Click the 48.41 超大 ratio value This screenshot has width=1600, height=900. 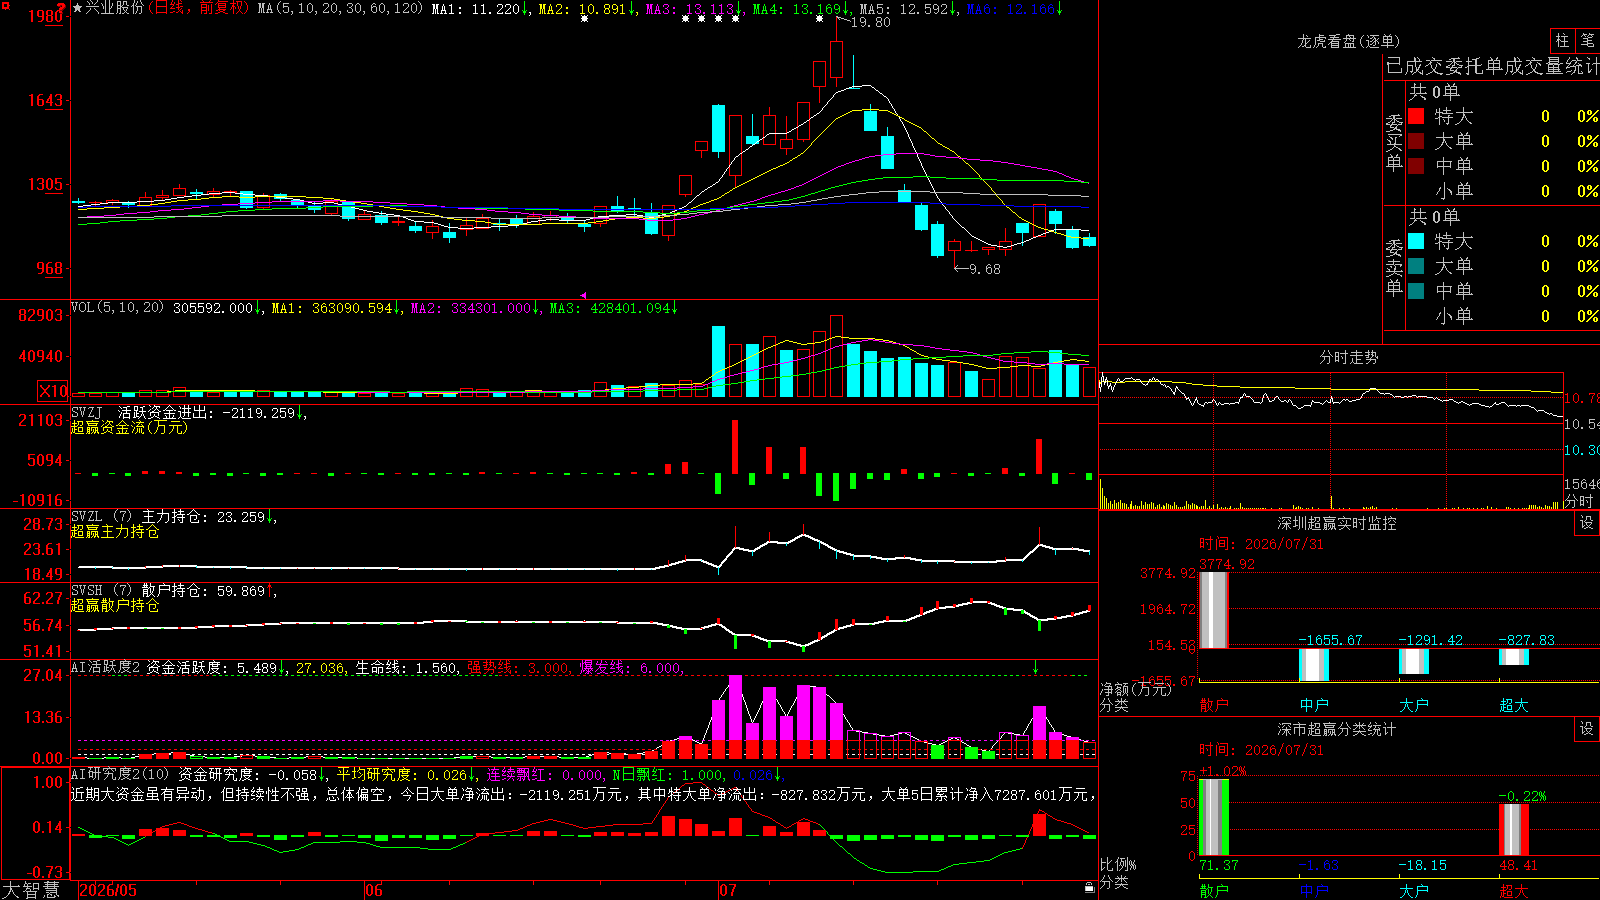(x=1519, y=865)
